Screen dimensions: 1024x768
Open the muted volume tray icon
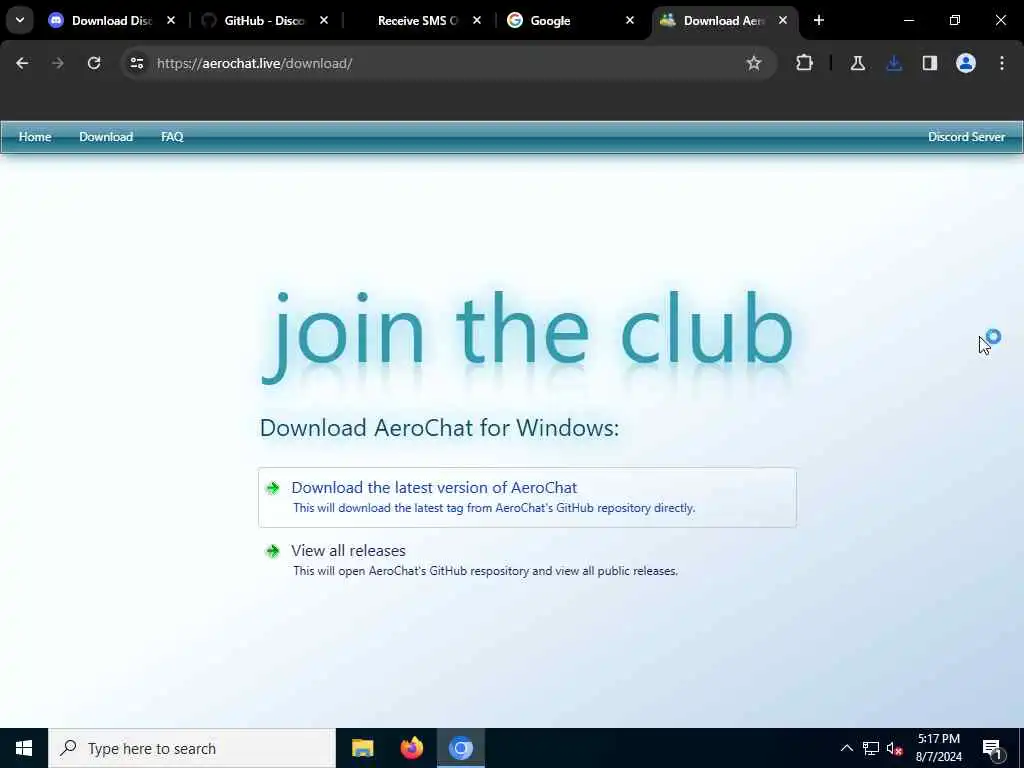tap(894, 748)
